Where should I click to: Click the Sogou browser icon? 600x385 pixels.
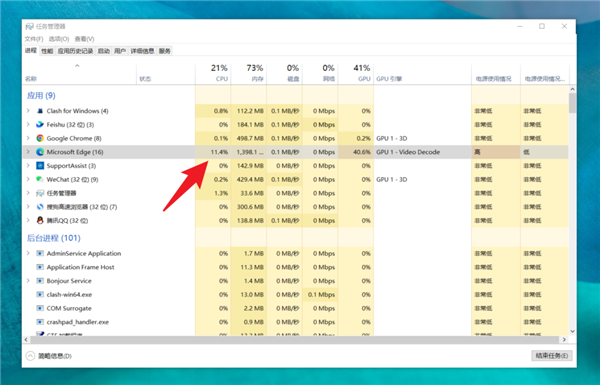40,207
